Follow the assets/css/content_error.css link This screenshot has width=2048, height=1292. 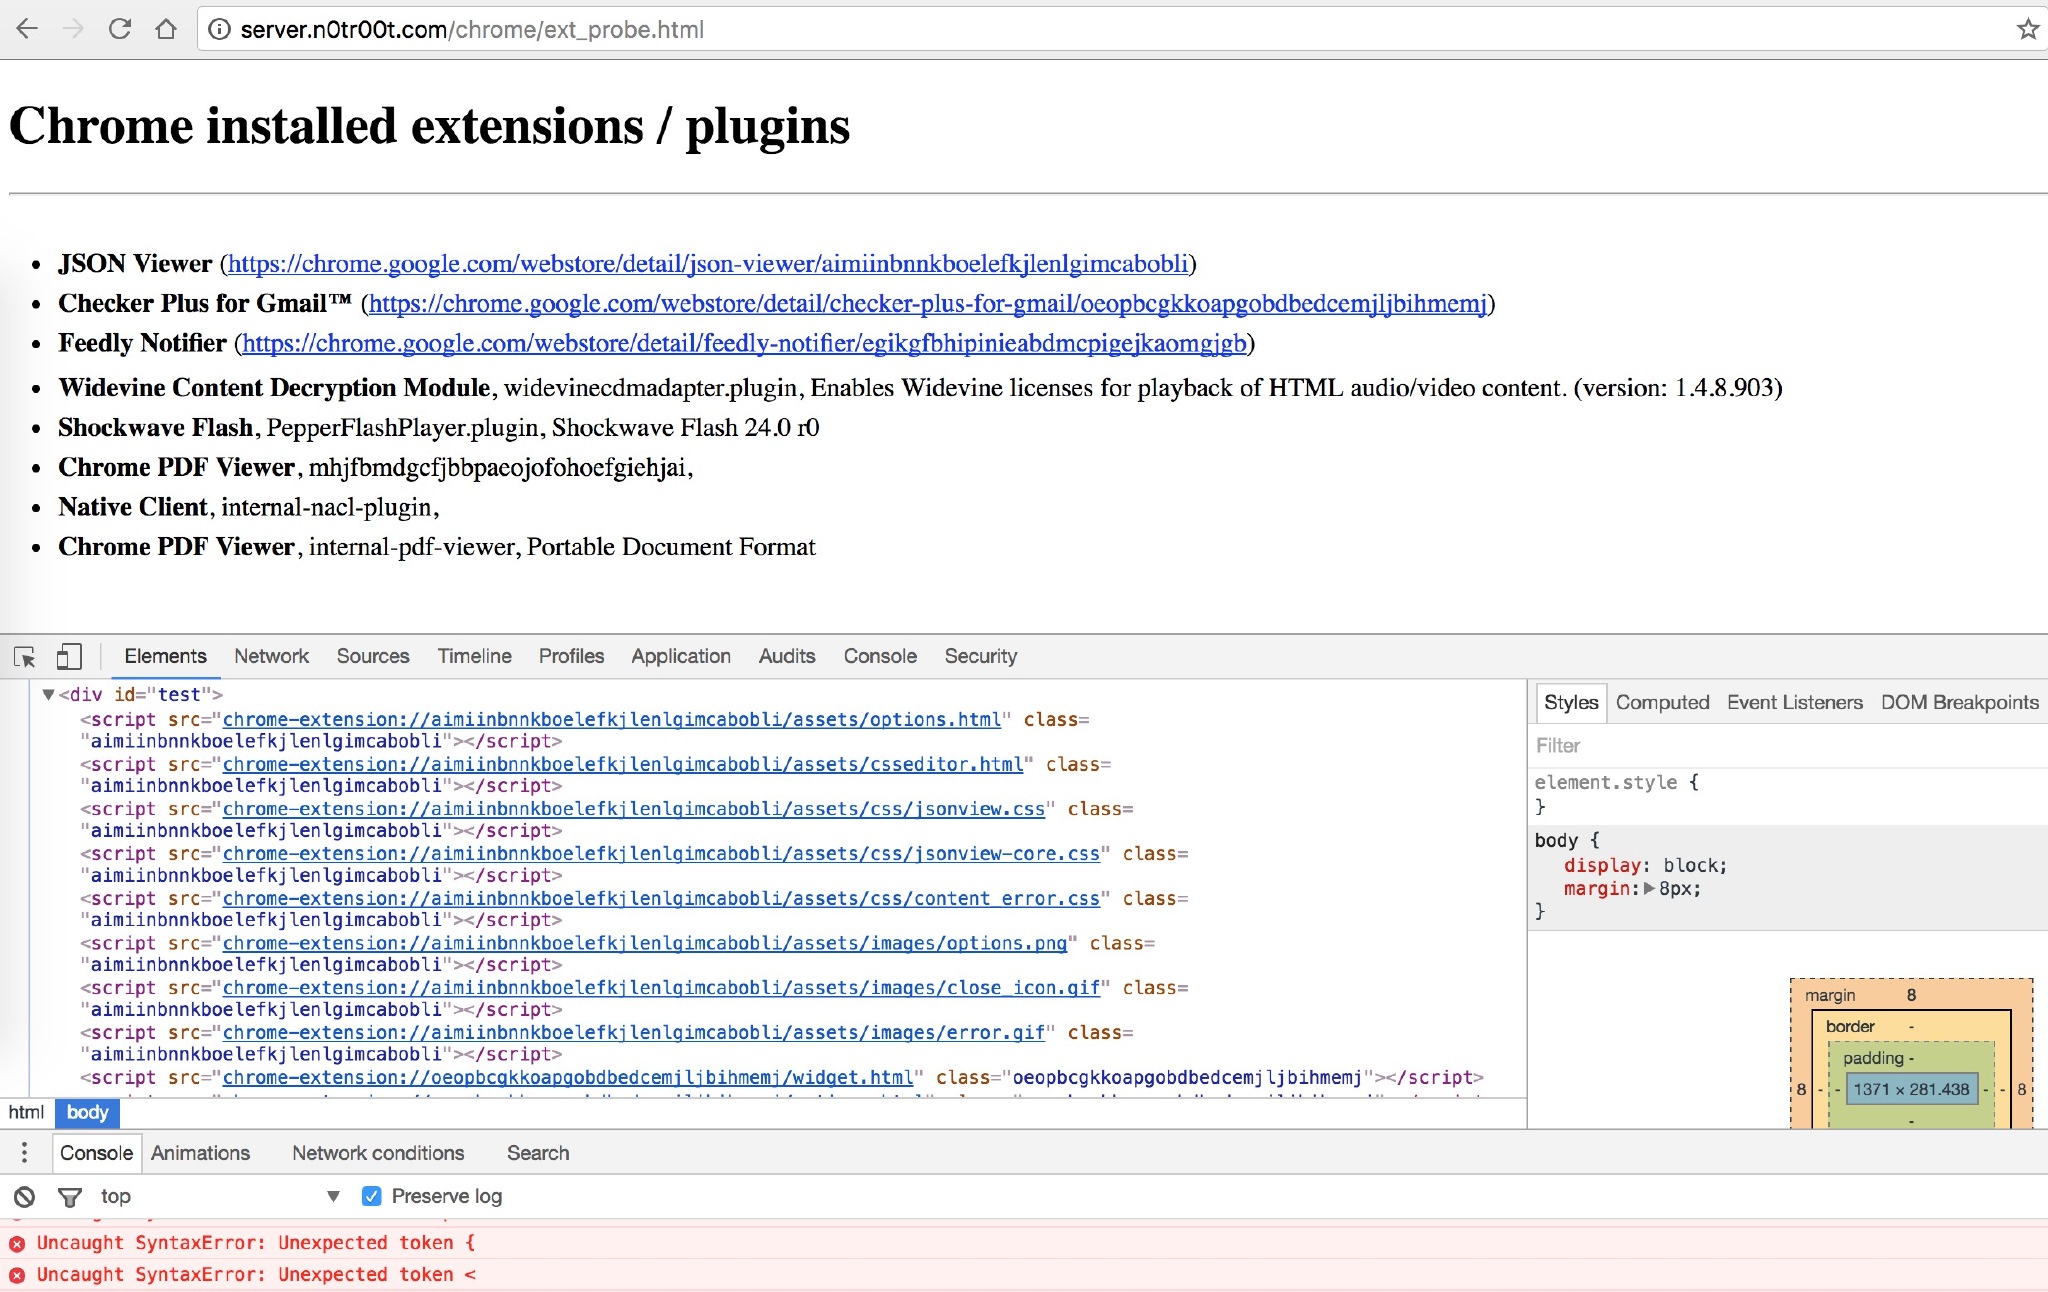point(661,899)
